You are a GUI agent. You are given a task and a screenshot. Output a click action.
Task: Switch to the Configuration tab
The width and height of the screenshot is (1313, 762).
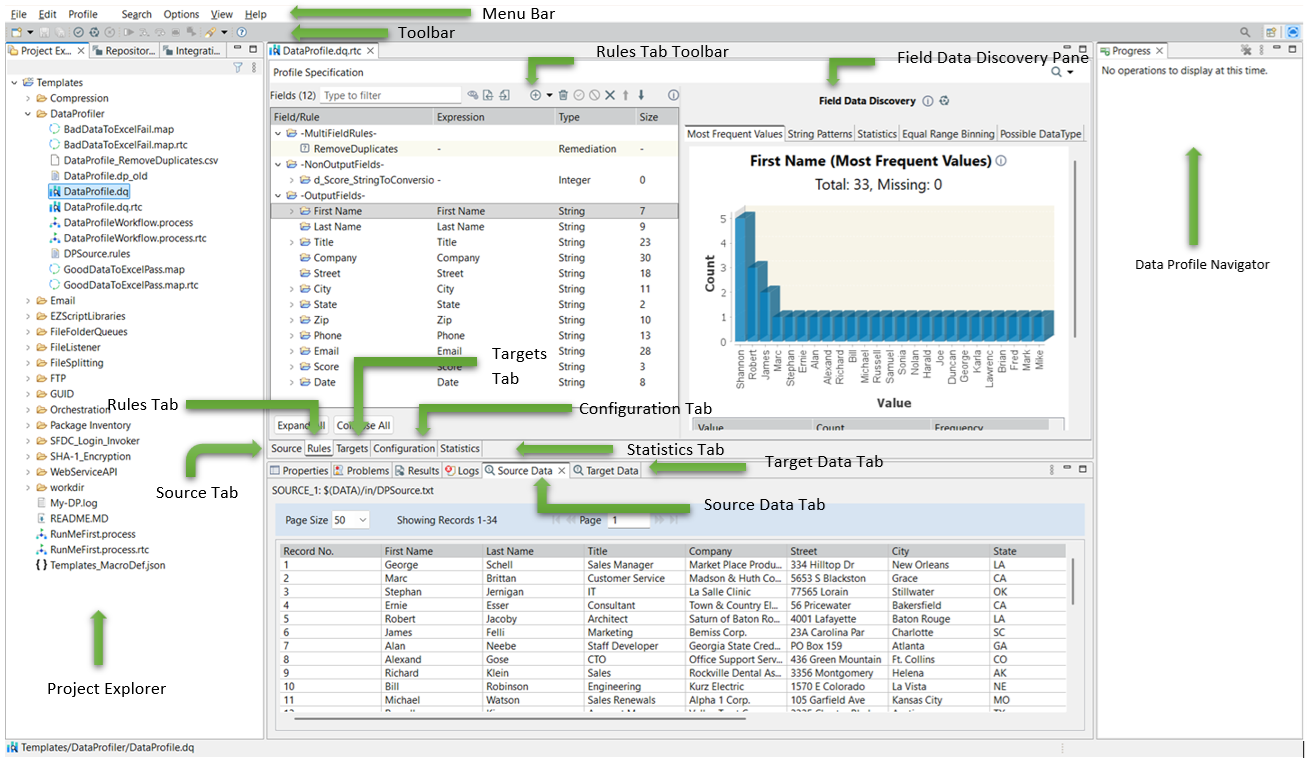click(404, 449)
